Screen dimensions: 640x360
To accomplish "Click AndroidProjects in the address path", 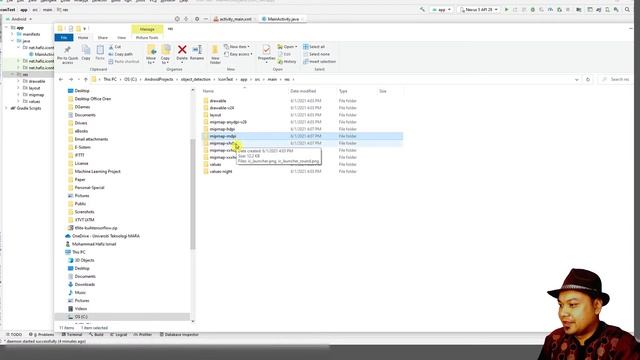I will point(159,80).
